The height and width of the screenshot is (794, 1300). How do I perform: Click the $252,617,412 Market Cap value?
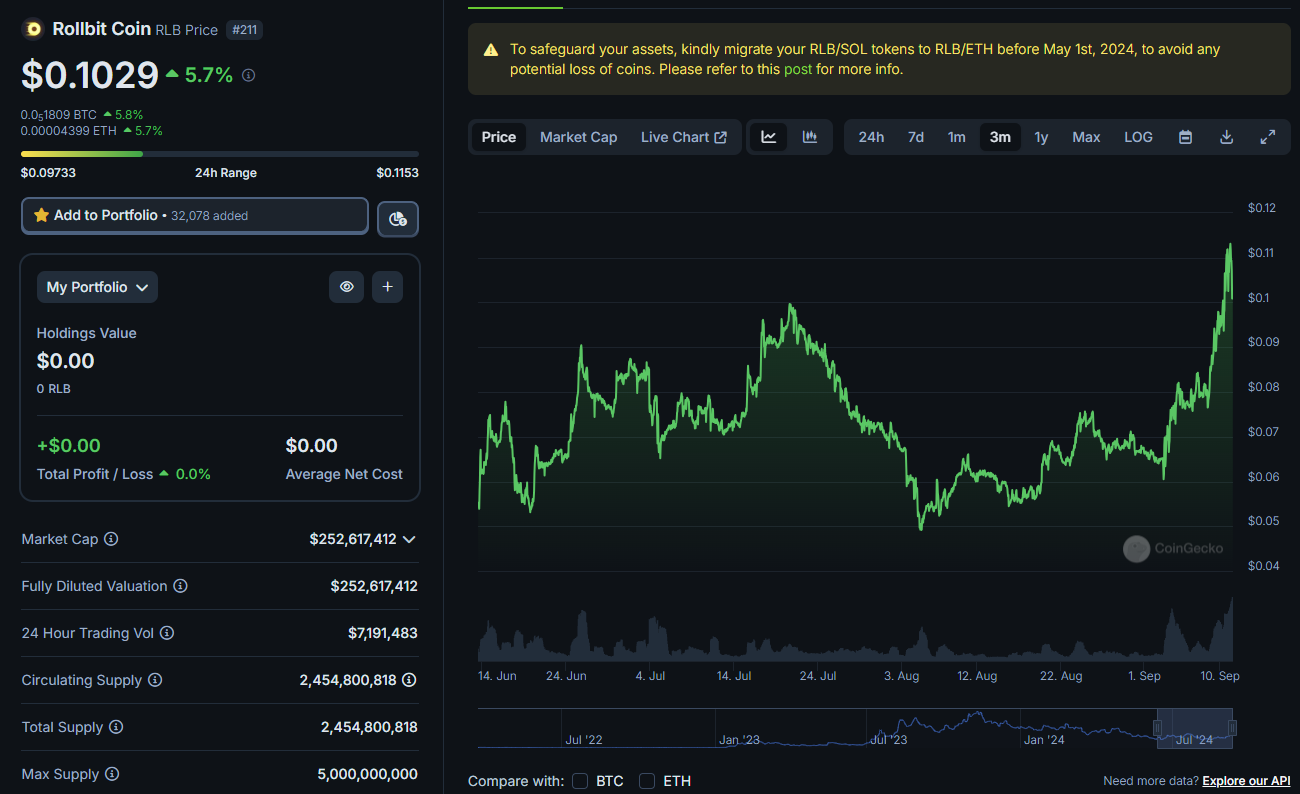click(353, 539)
